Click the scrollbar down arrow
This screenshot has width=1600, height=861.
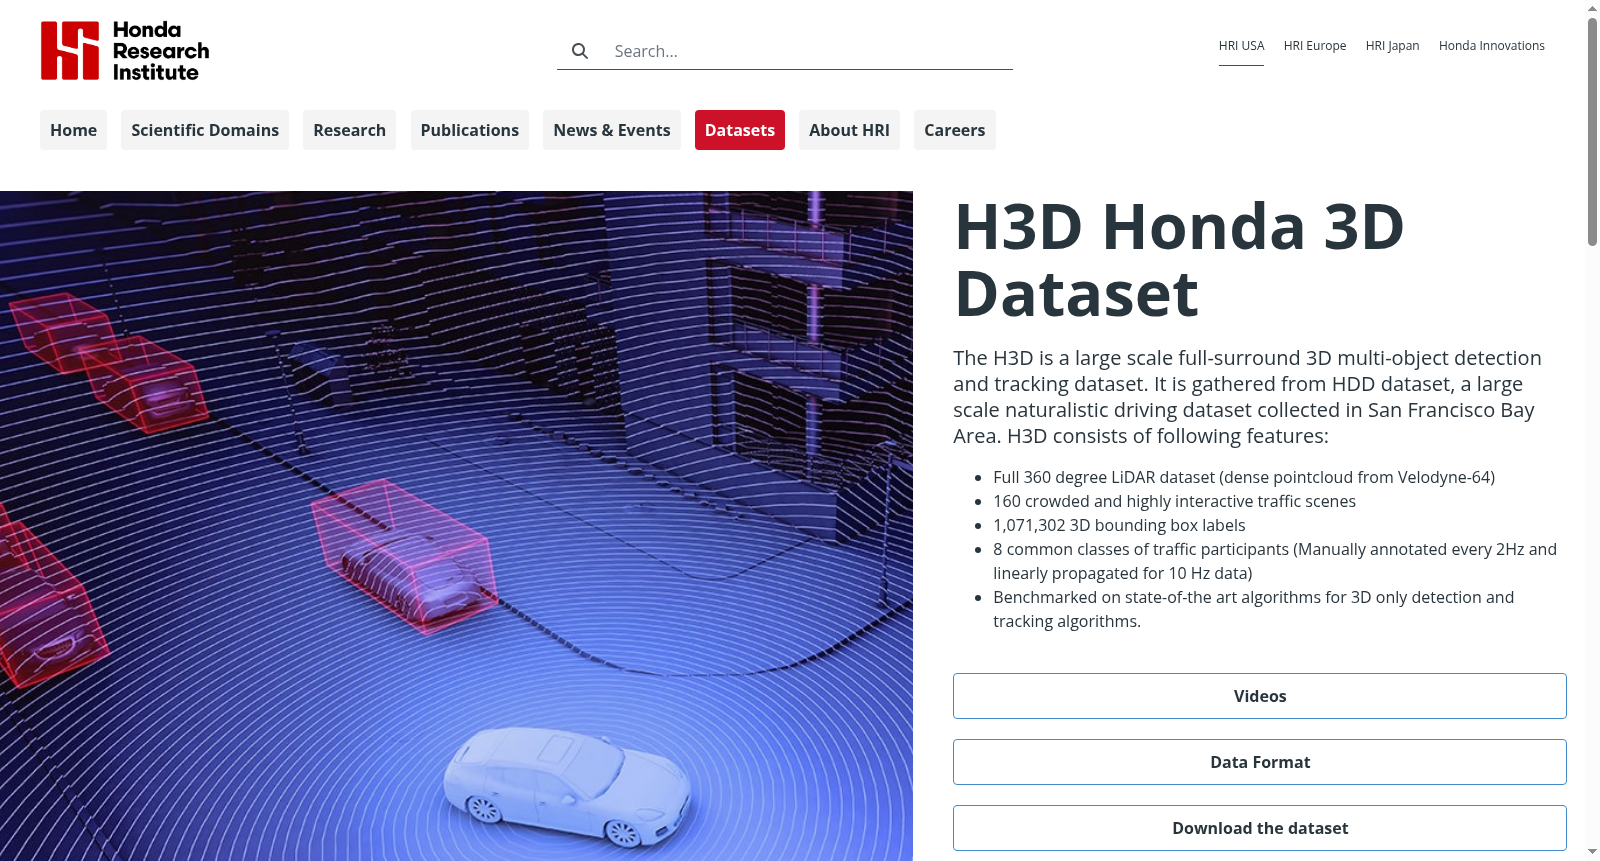(1592, 852)
